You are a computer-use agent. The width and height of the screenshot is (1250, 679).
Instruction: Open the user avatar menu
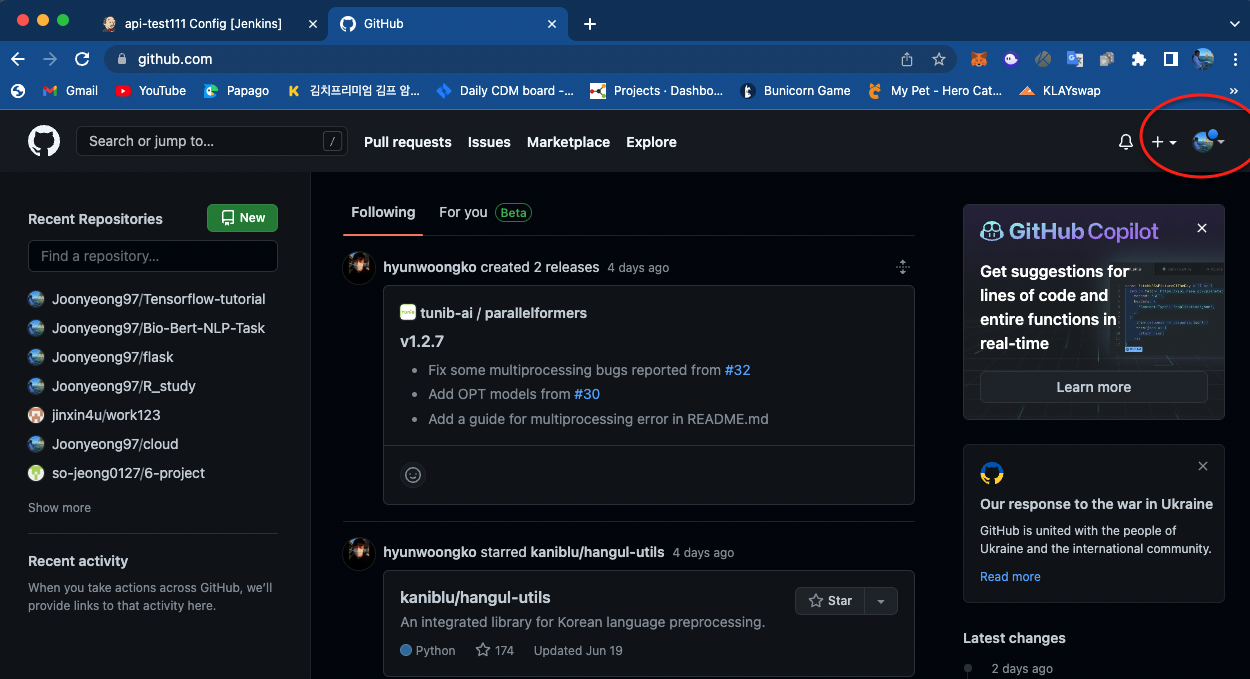point(1208,142)
